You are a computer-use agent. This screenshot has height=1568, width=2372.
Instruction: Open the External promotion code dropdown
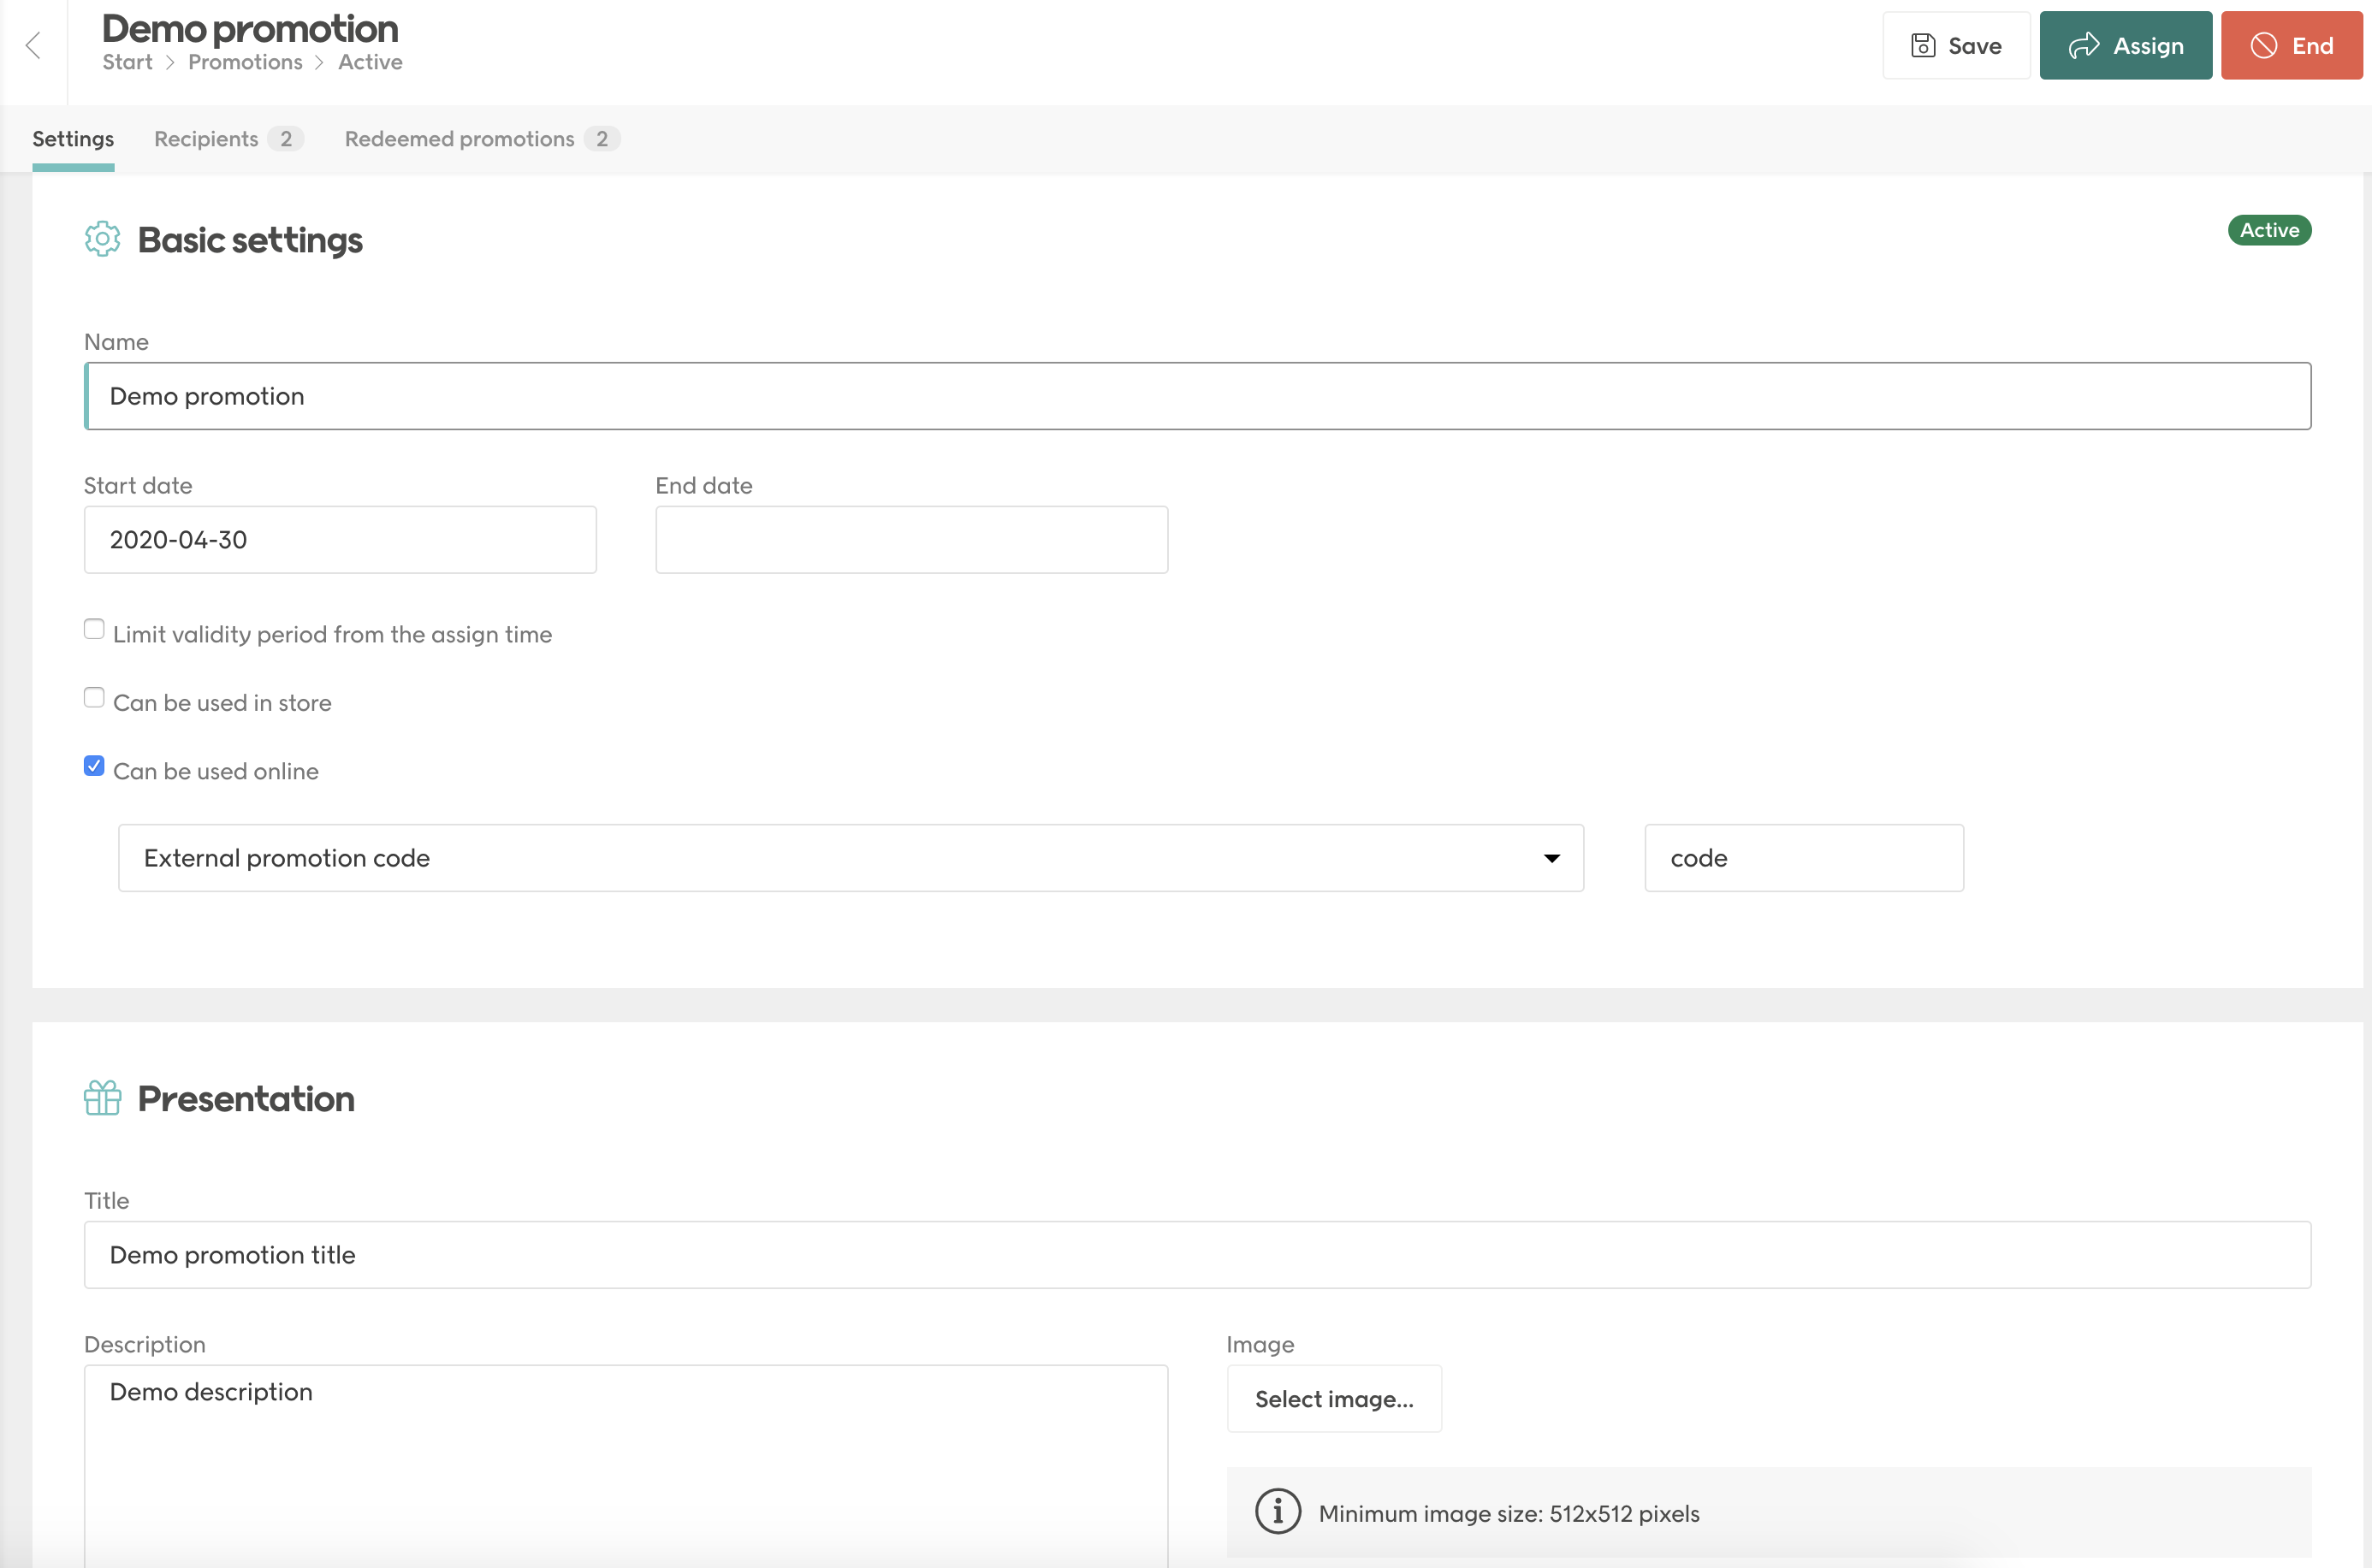850,858
